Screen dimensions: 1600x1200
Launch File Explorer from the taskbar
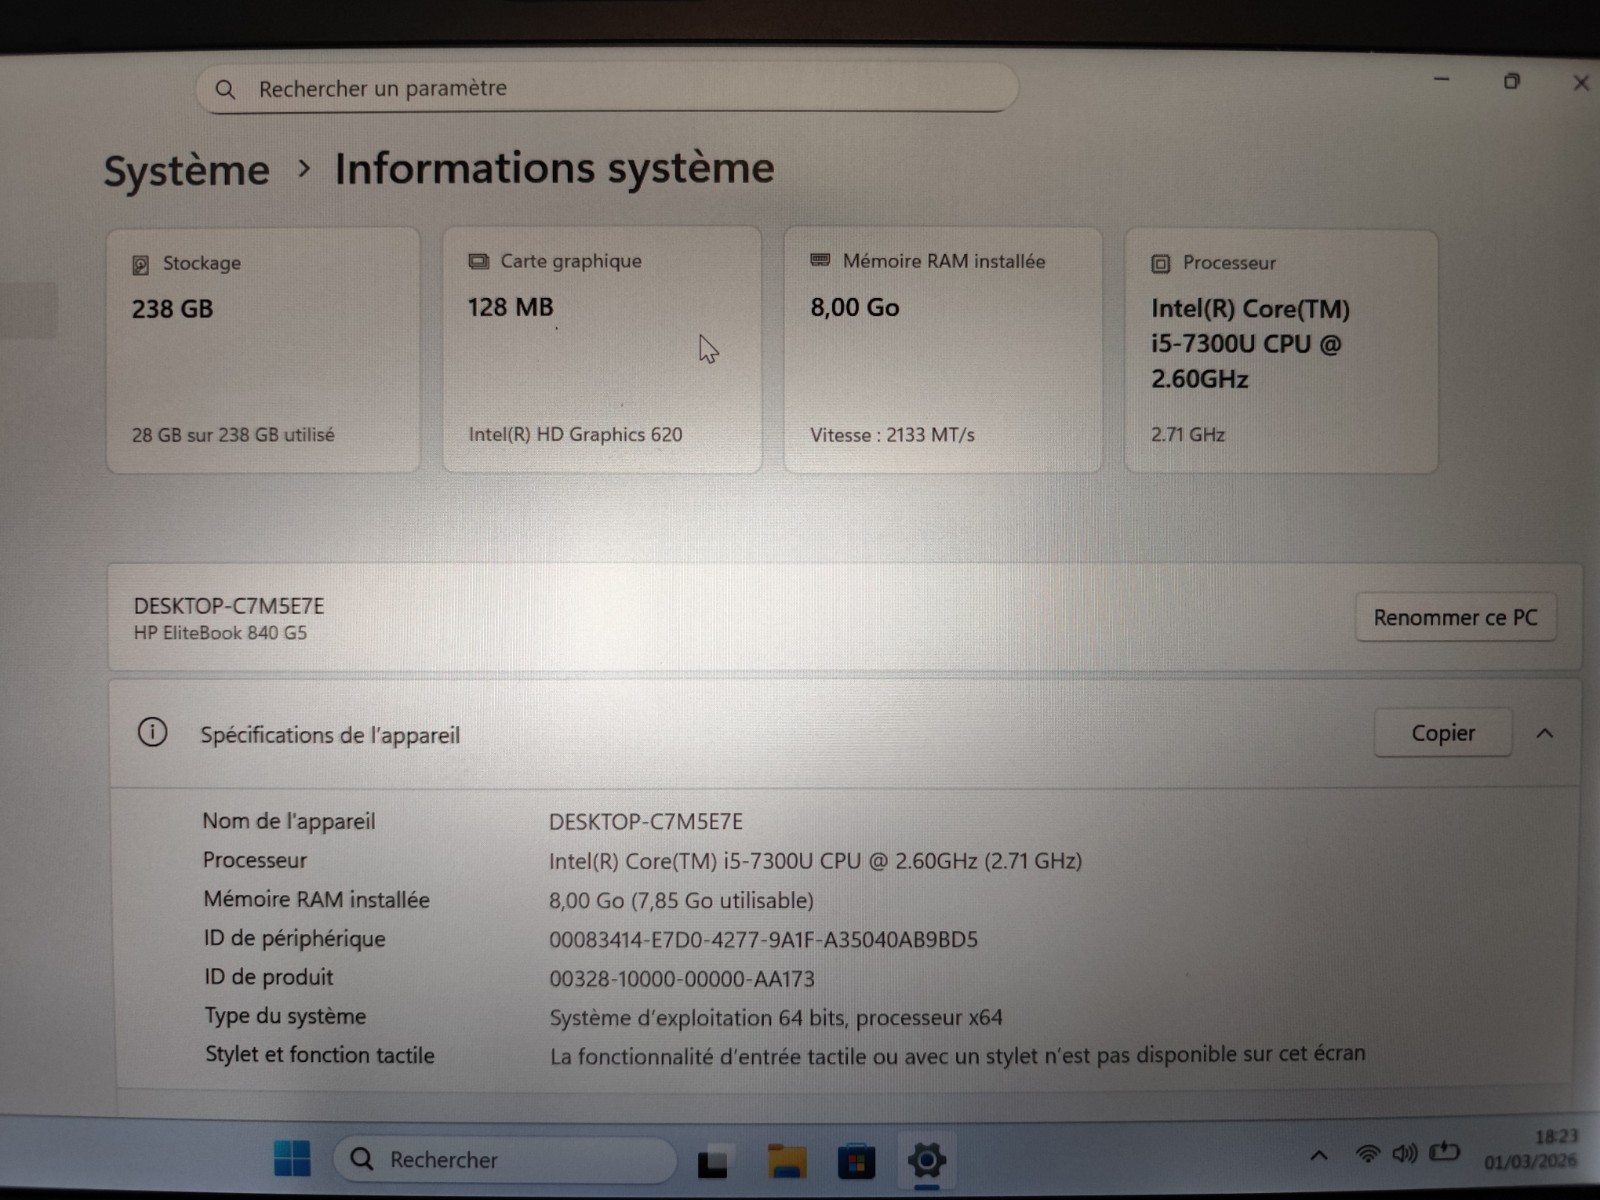coord(787,1161)
